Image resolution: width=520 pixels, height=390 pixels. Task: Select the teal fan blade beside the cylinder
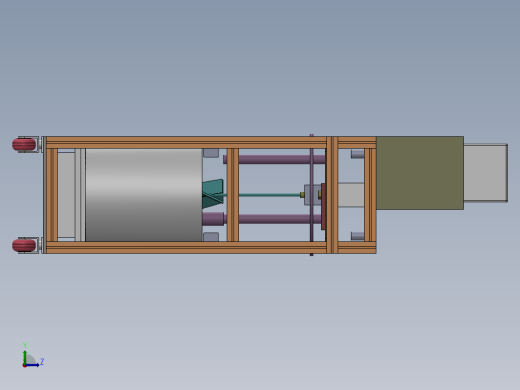click(213, 194)
